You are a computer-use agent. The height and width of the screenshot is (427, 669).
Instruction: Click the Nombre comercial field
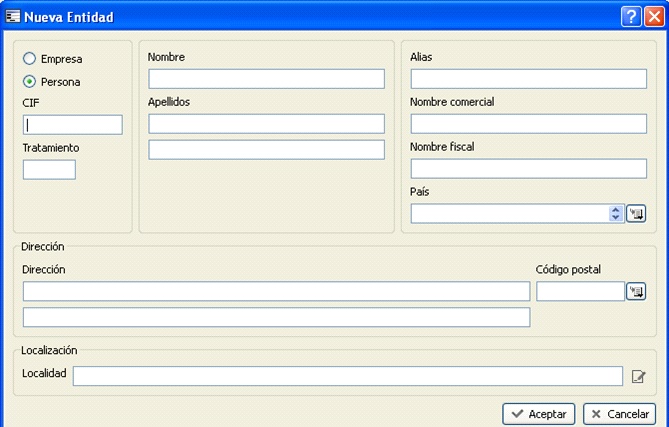point(528,124)
